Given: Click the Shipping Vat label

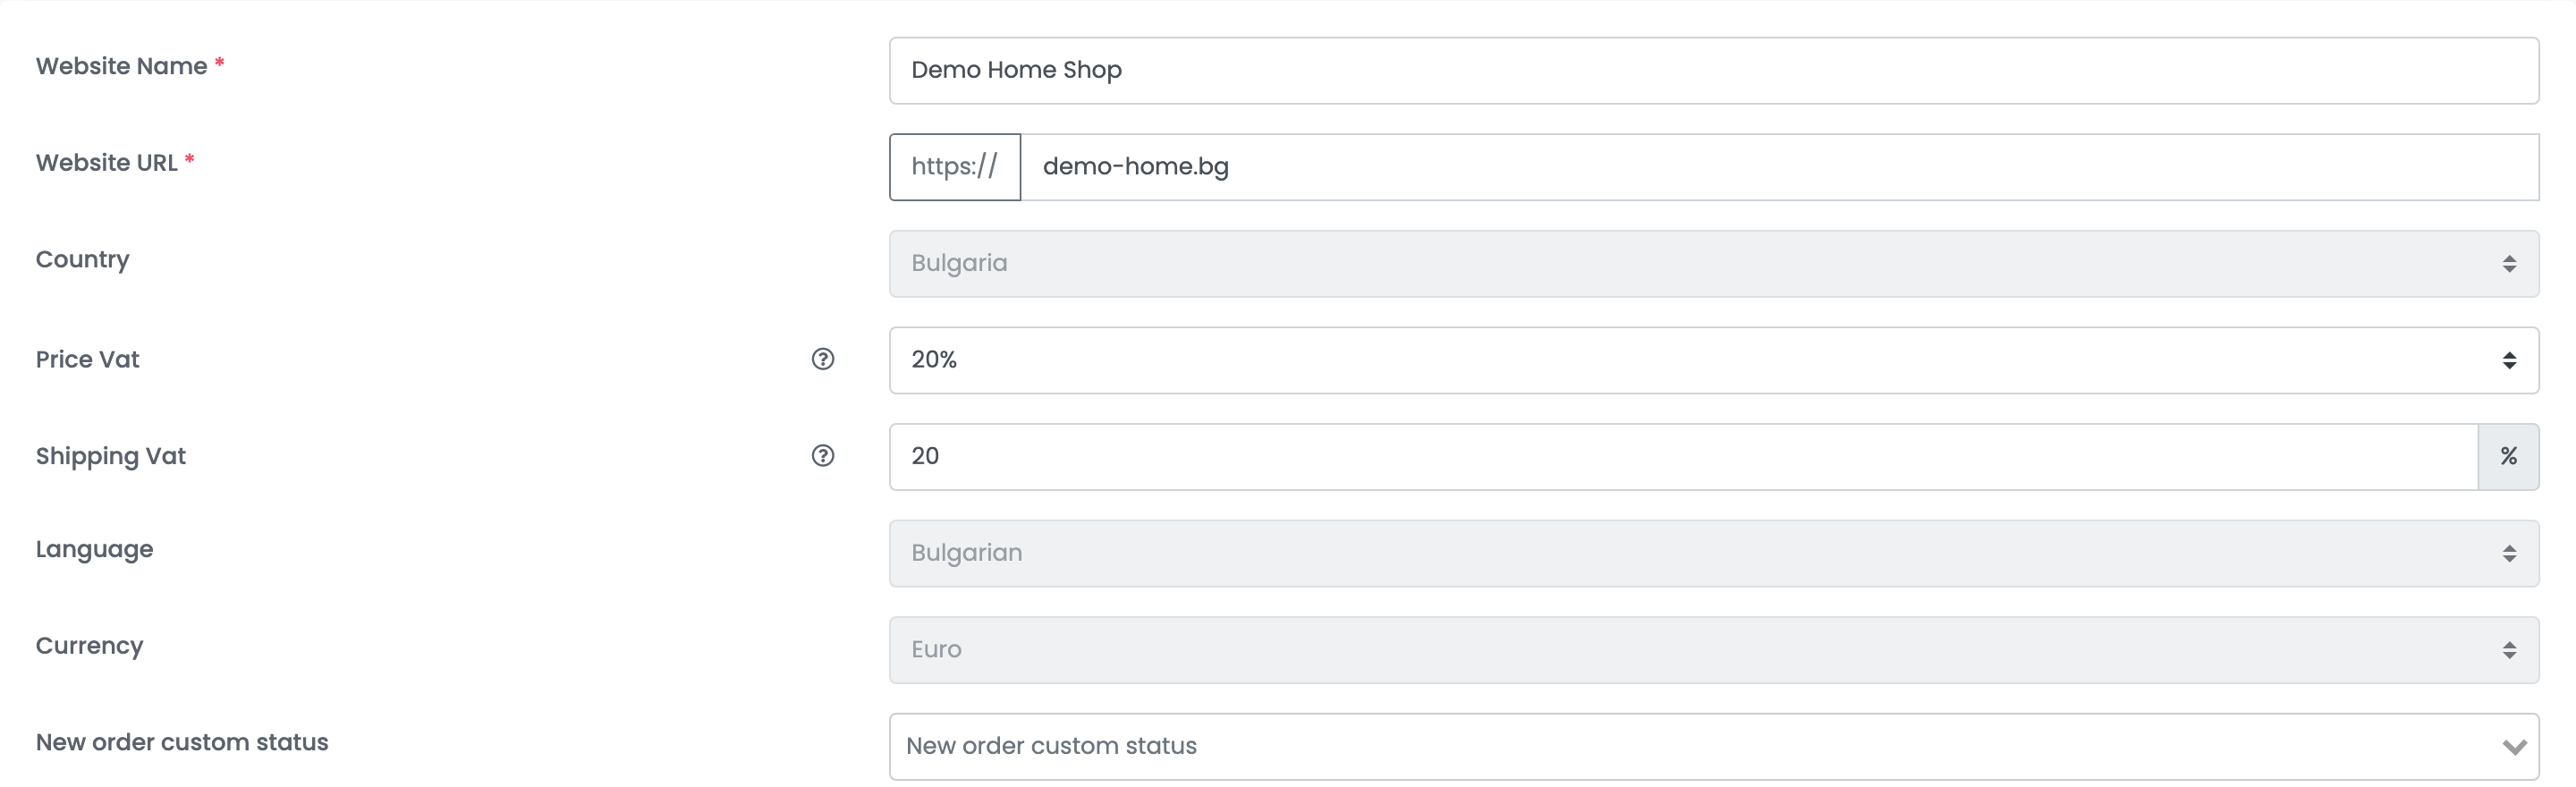Looking at the screenshot, I should point(111,456).
